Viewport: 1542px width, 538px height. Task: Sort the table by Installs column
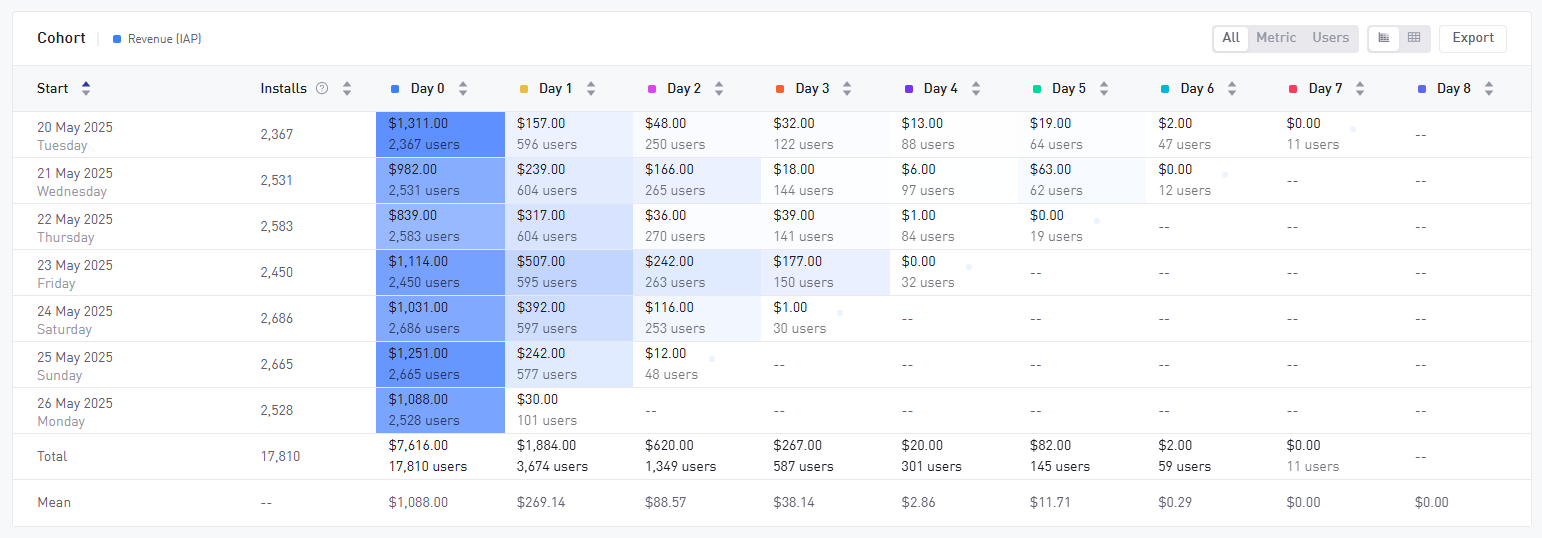point(347,88)
